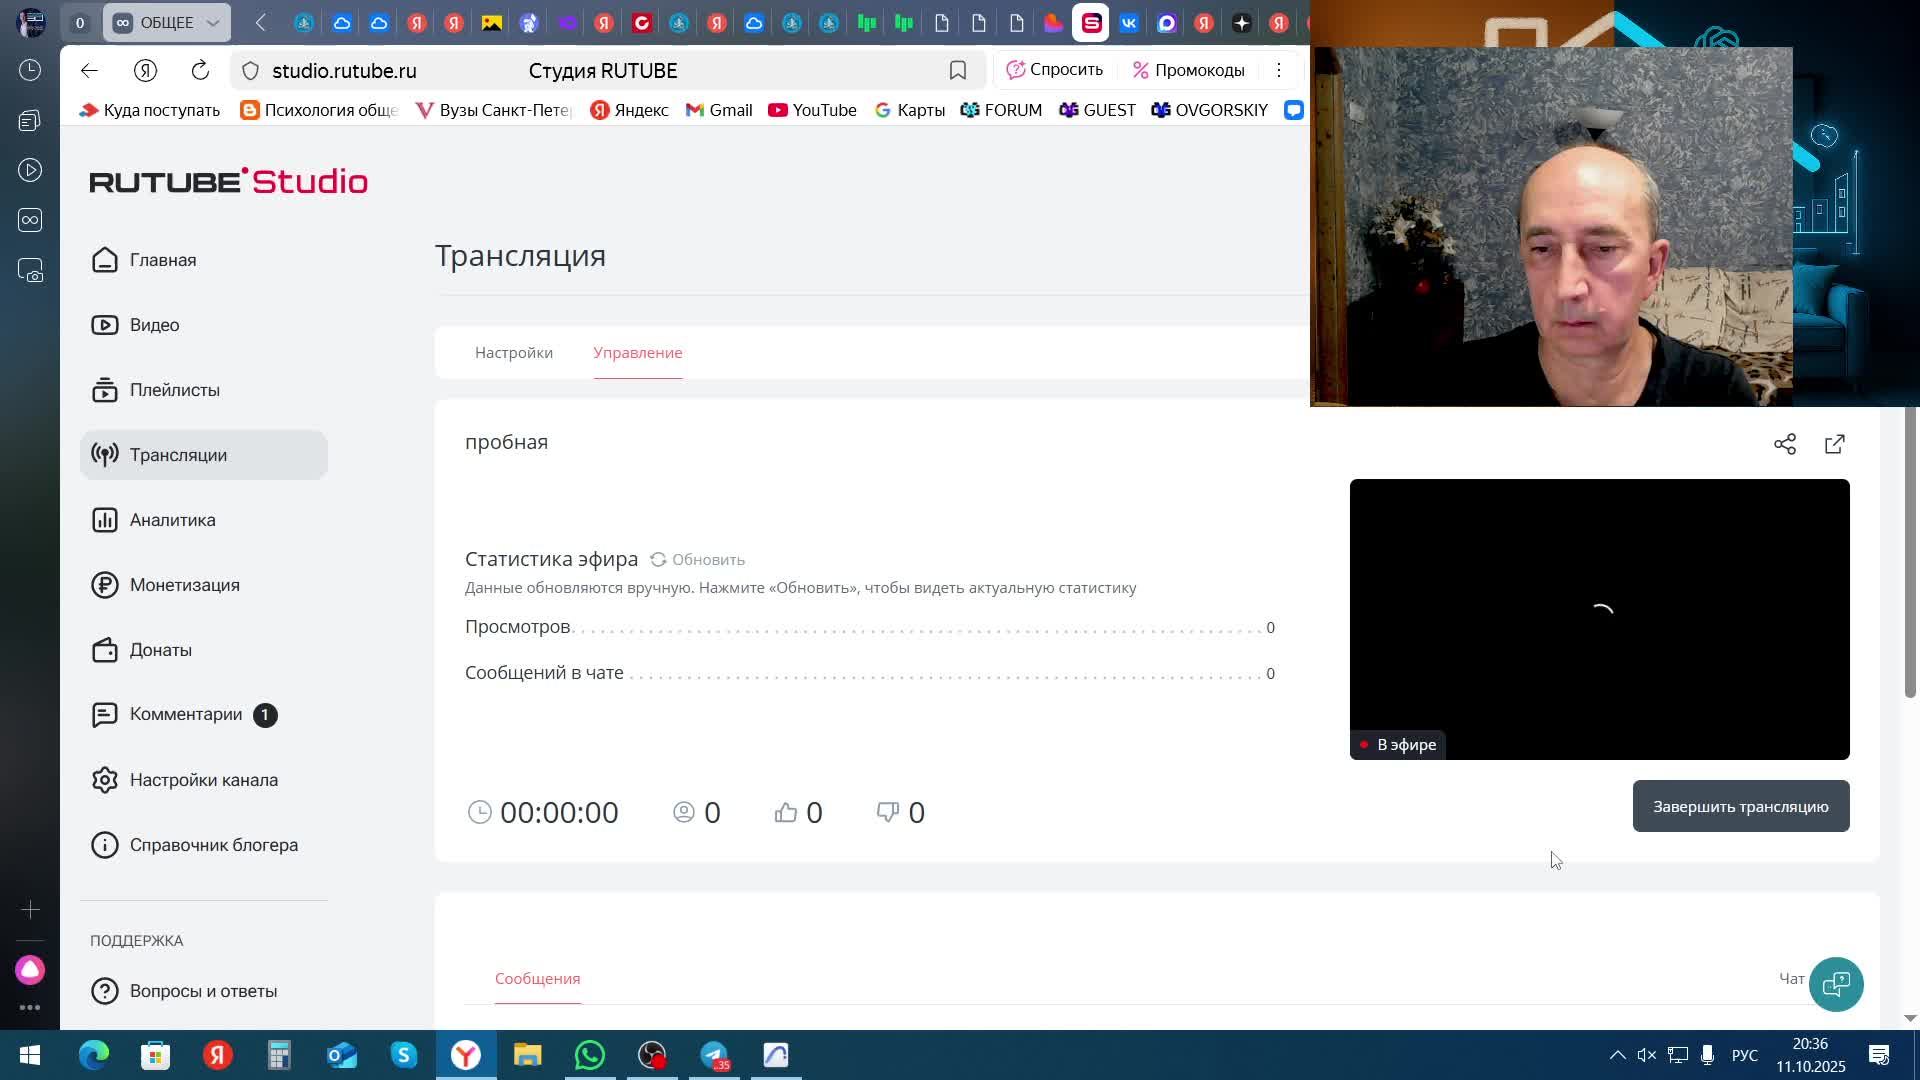Click the studio.rutube.ru address field

point(344,71)
